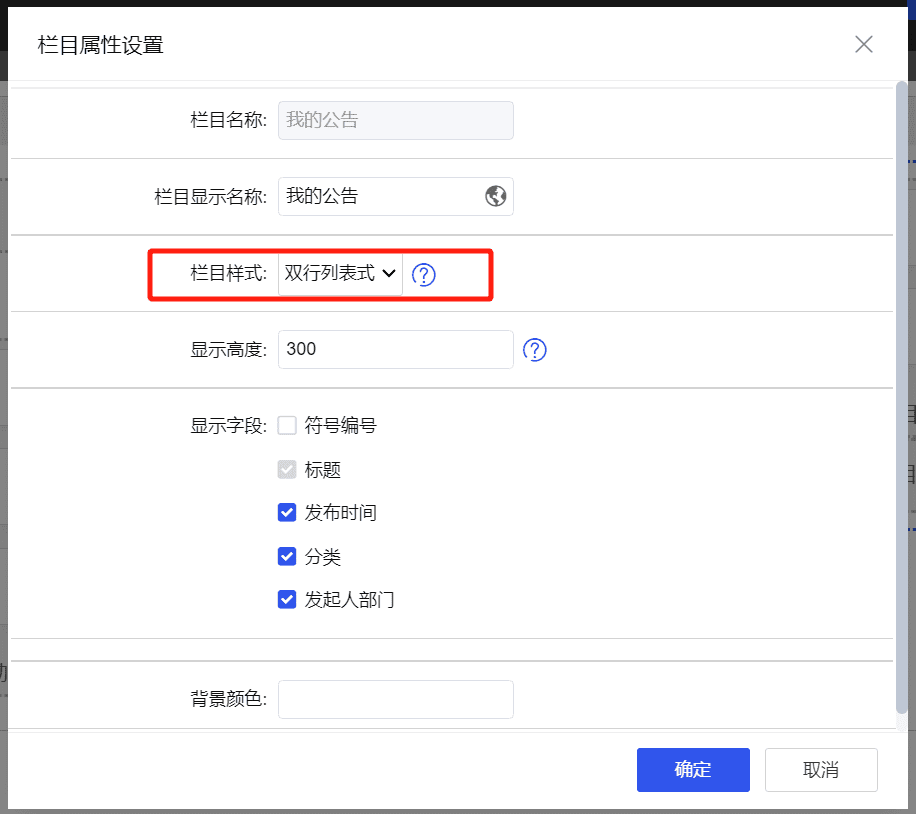Click the 发布时间 label text

(x=341, y=513)
